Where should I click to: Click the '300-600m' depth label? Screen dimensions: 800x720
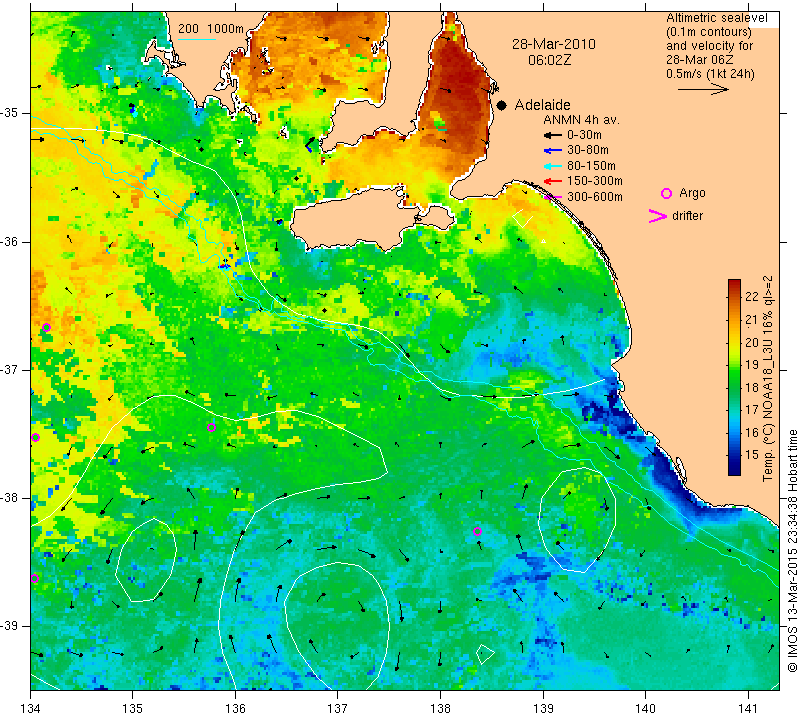tap(595, 197)
